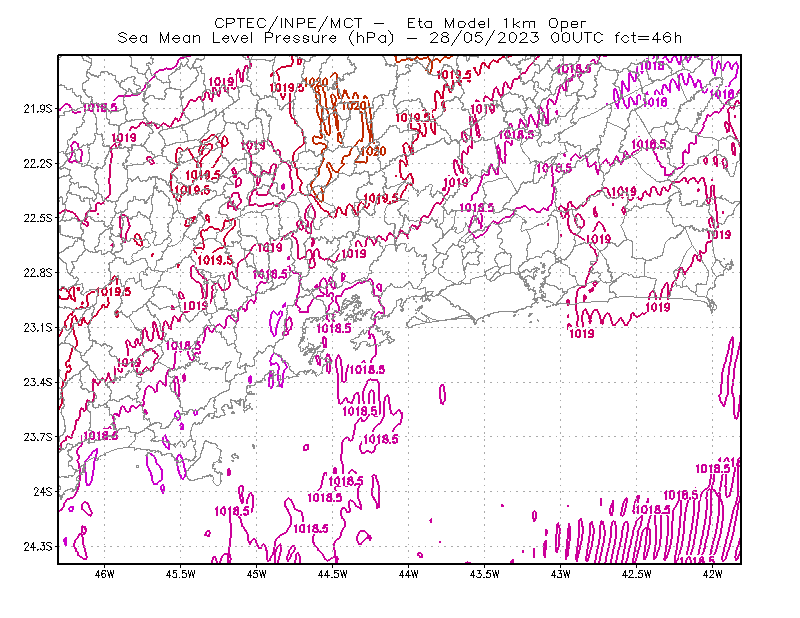Click the 23.1S latitude axis label
Image resolution: width=800 pixels, height=618 pixels.
pyautogui.click(x=38, y=327)
